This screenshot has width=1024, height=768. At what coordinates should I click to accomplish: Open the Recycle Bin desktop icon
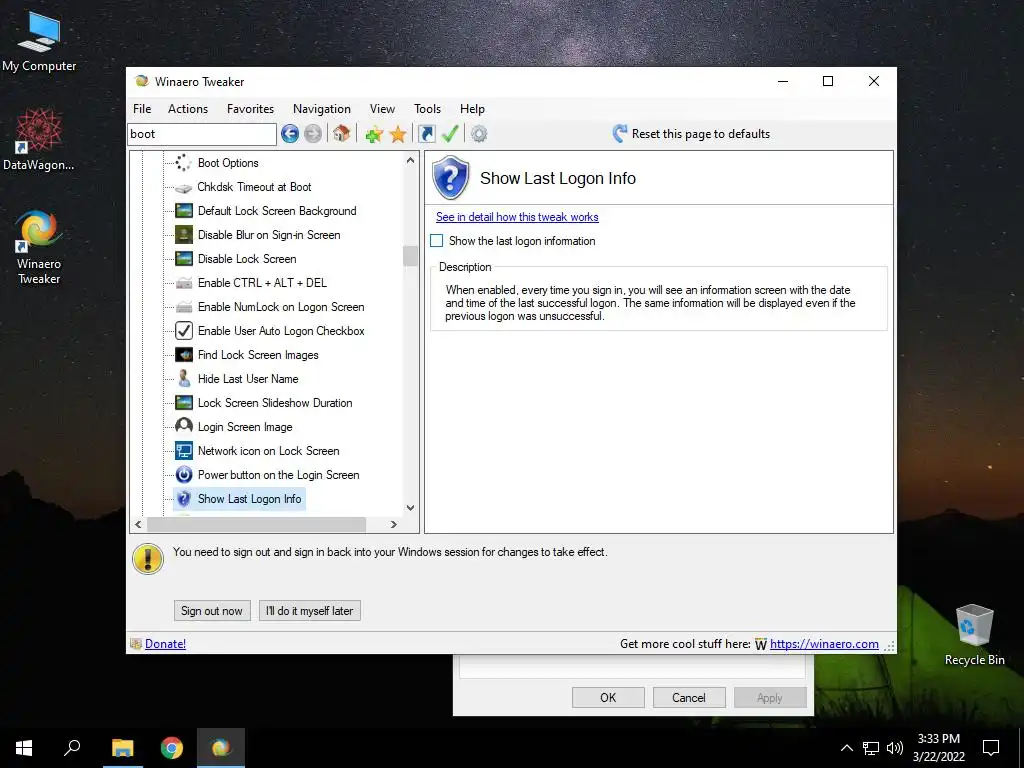(974, 635)
